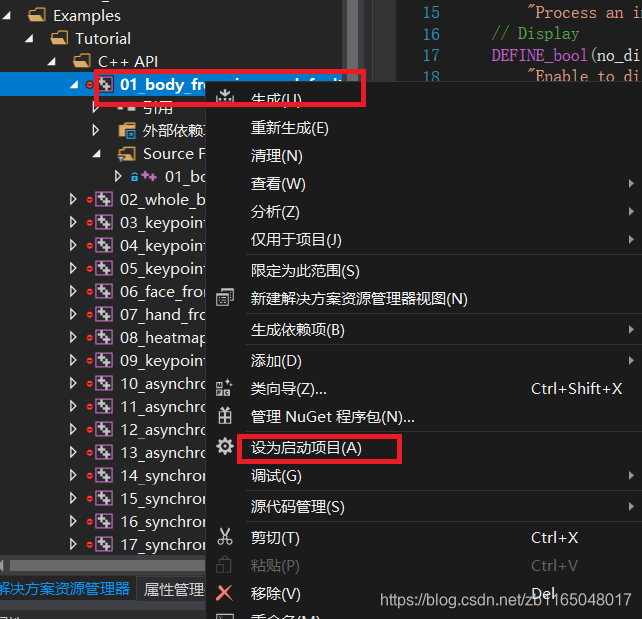Click the C++ API folder icon

pos(82,61)
